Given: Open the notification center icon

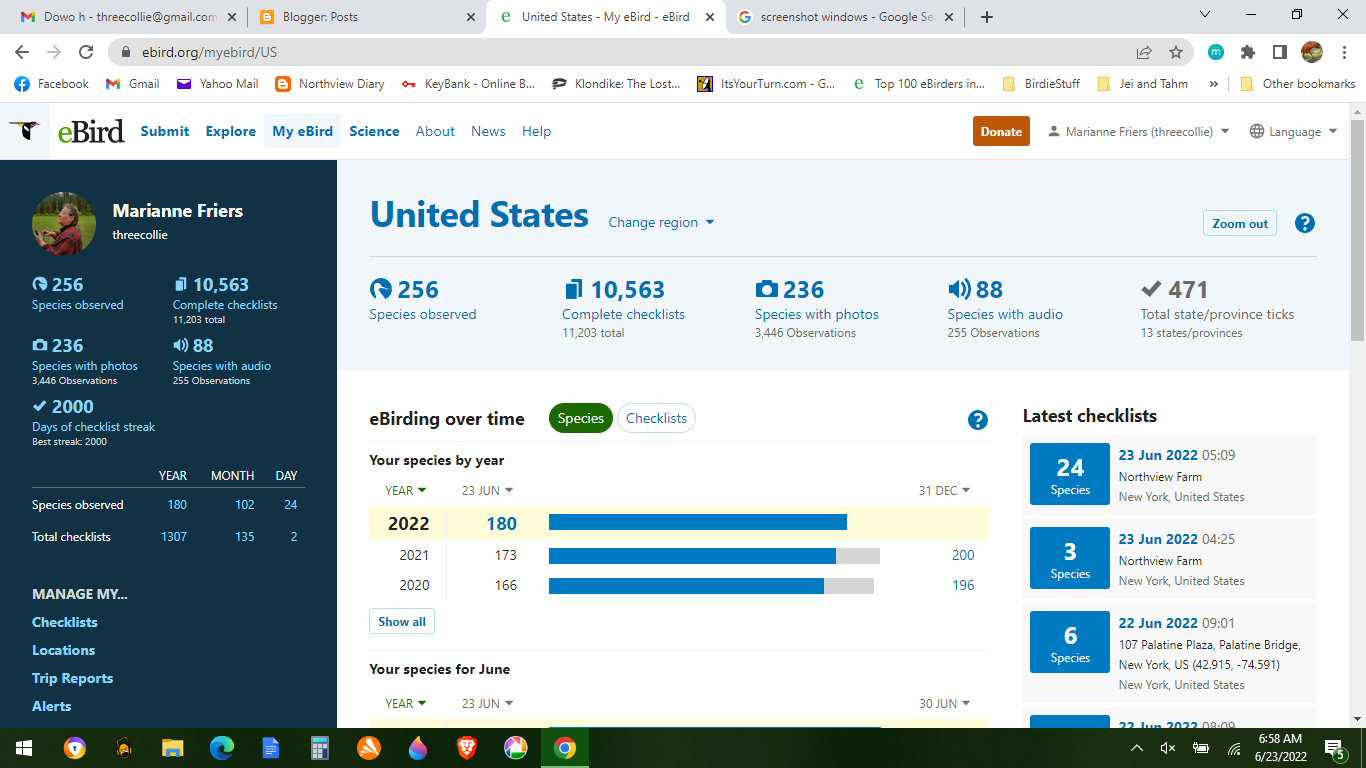Looking at the screenshot, I should [x=1334, y=748].
